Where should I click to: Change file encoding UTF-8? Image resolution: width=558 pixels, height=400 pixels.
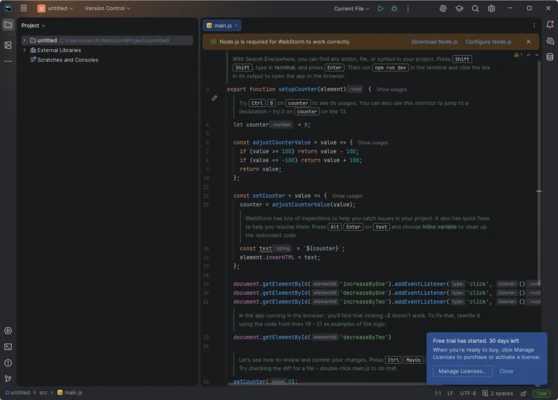(x=468, y=393)
